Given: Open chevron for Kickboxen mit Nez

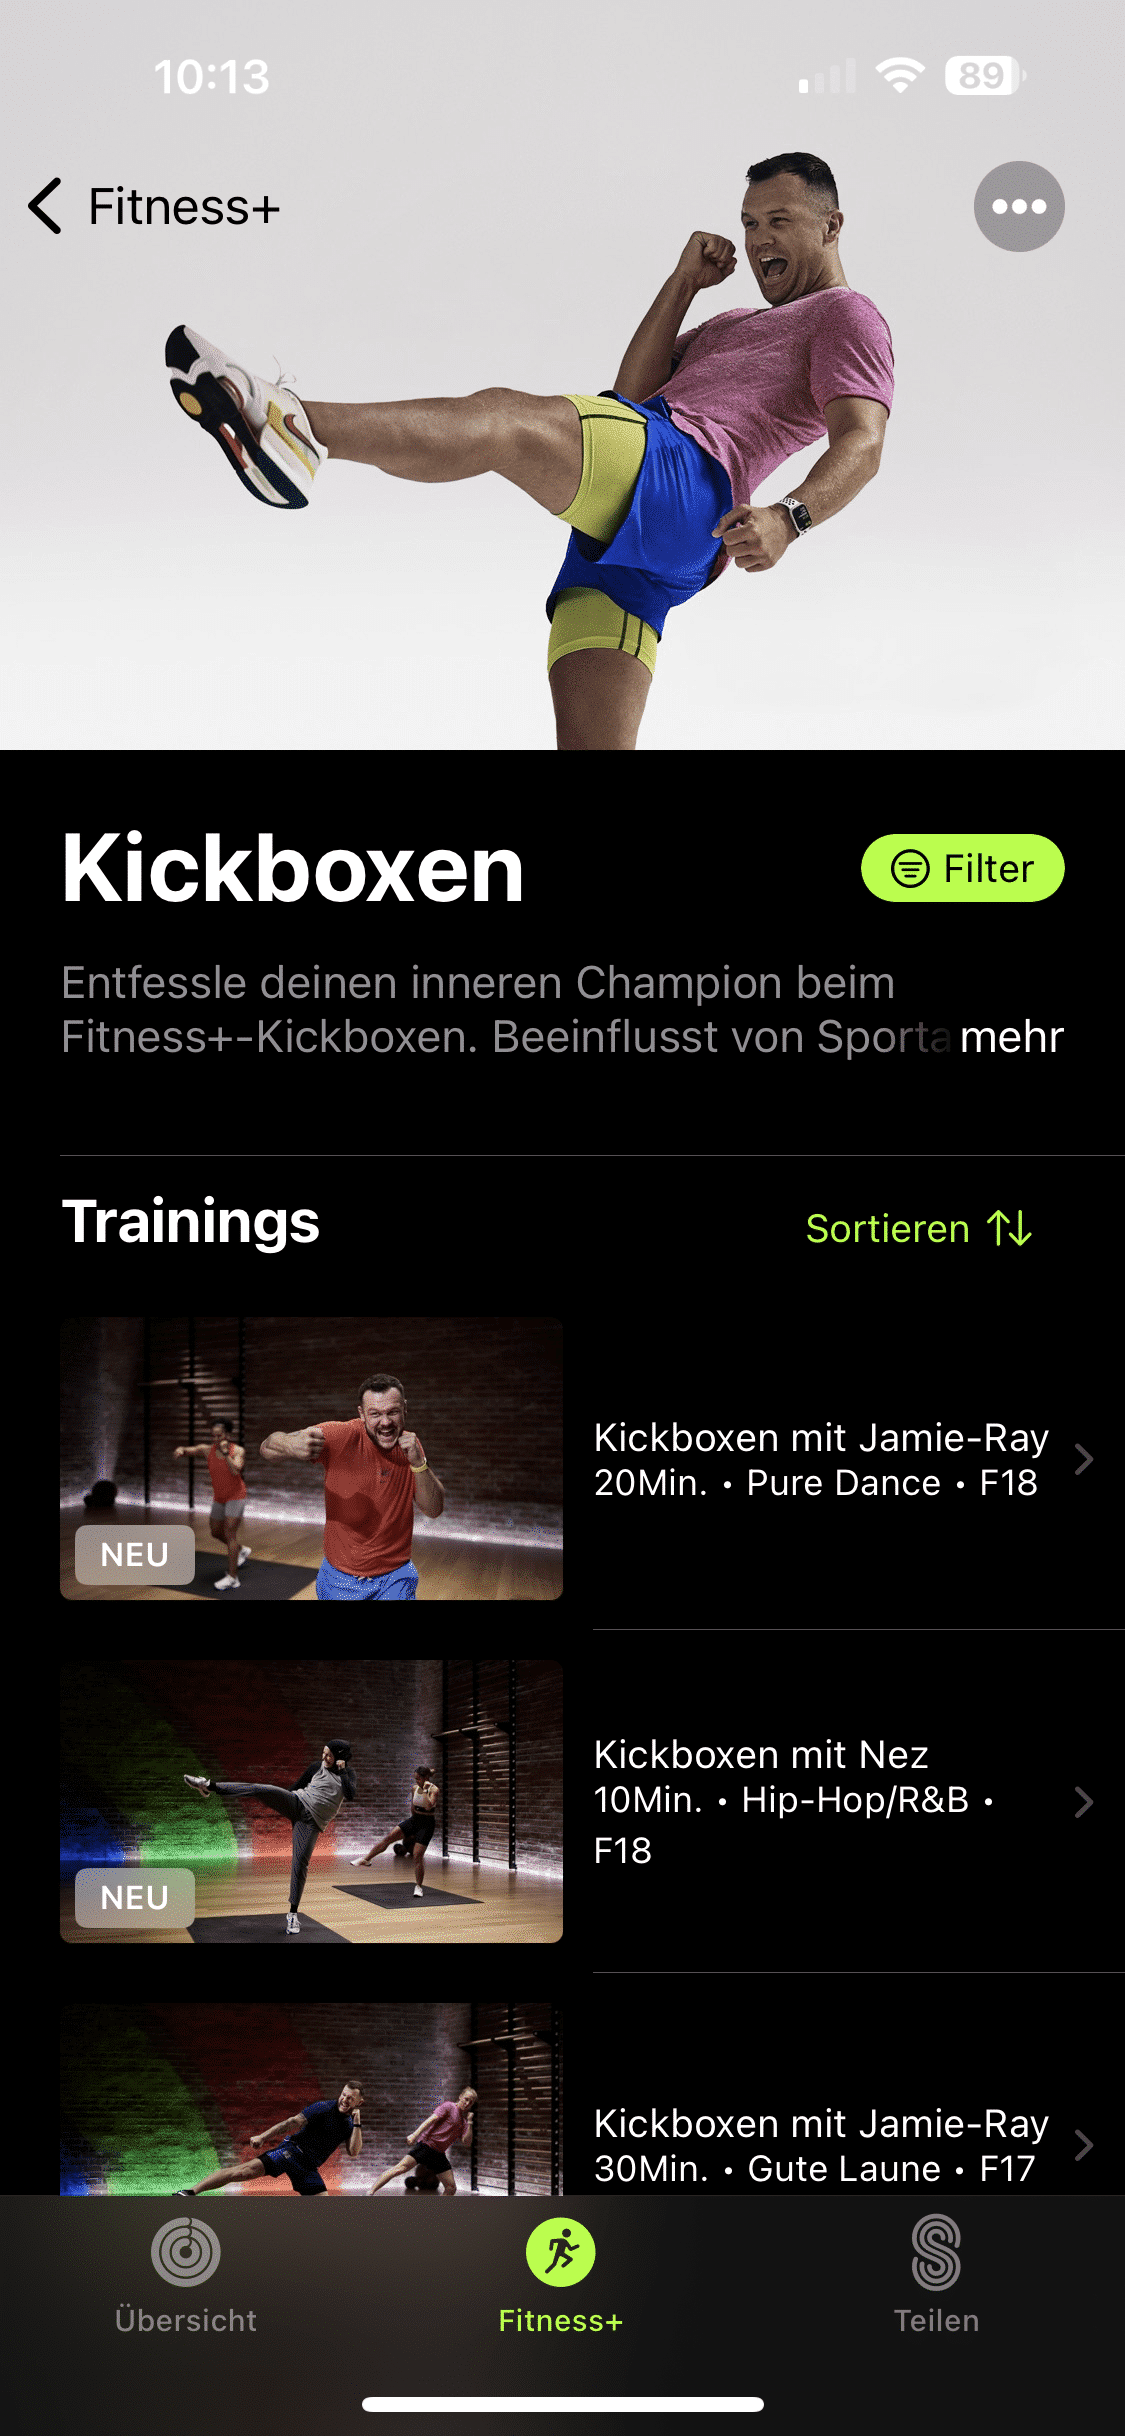Looking at the screenshot, I should tap(1084, 1802).
